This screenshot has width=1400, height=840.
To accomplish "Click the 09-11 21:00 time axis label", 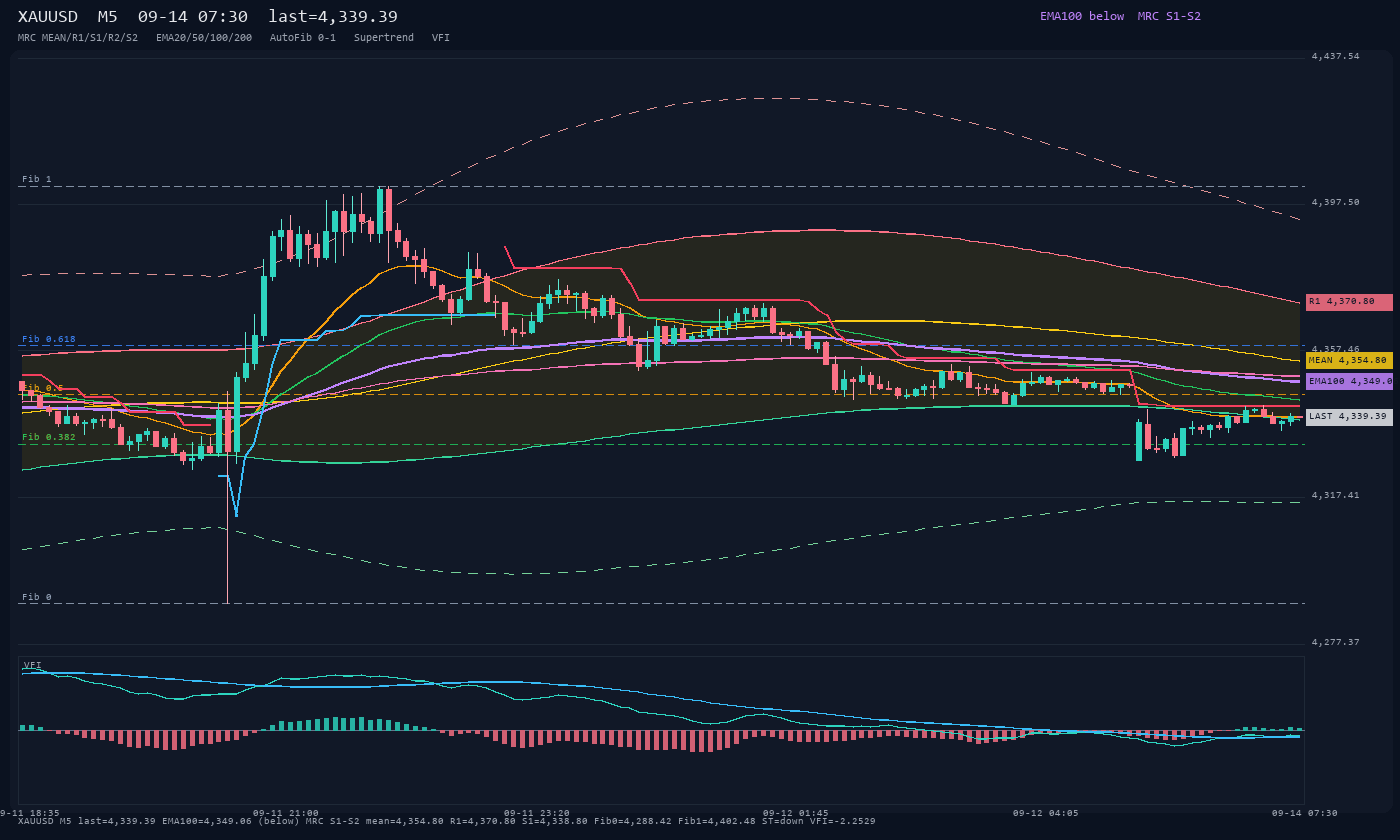I will tap(286, 813).
